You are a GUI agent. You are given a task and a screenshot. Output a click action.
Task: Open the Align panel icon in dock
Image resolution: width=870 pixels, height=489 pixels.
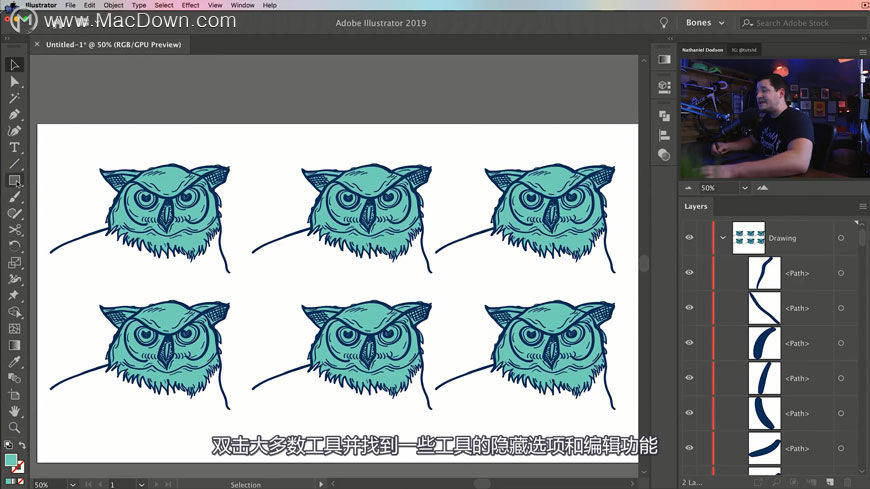tap(664, 135)
